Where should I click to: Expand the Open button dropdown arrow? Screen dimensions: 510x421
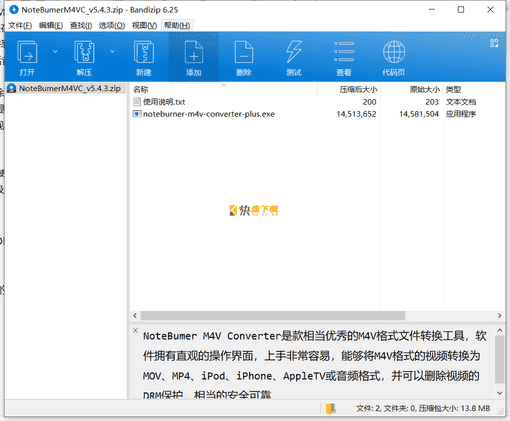[x=55, y=51]
